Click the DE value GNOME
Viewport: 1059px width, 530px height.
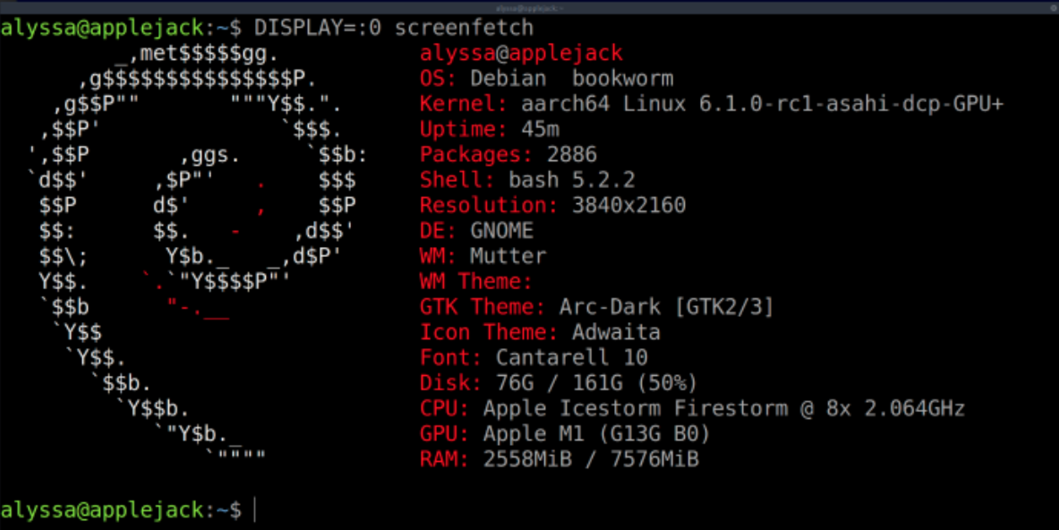tap(502, 231)
